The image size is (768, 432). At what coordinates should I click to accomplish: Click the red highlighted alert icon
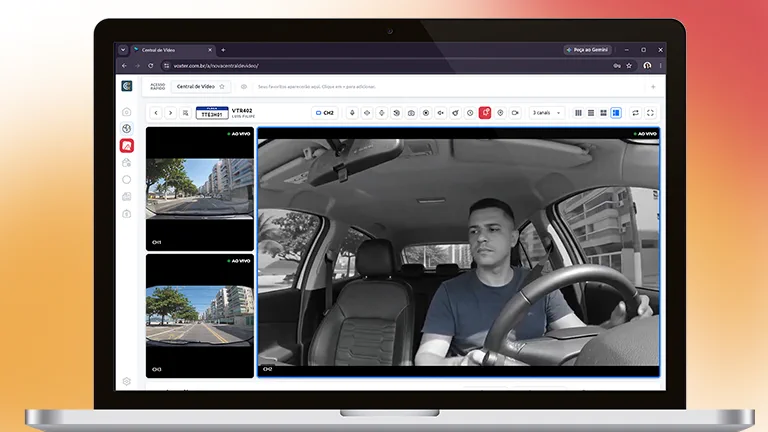click(485, 113)
